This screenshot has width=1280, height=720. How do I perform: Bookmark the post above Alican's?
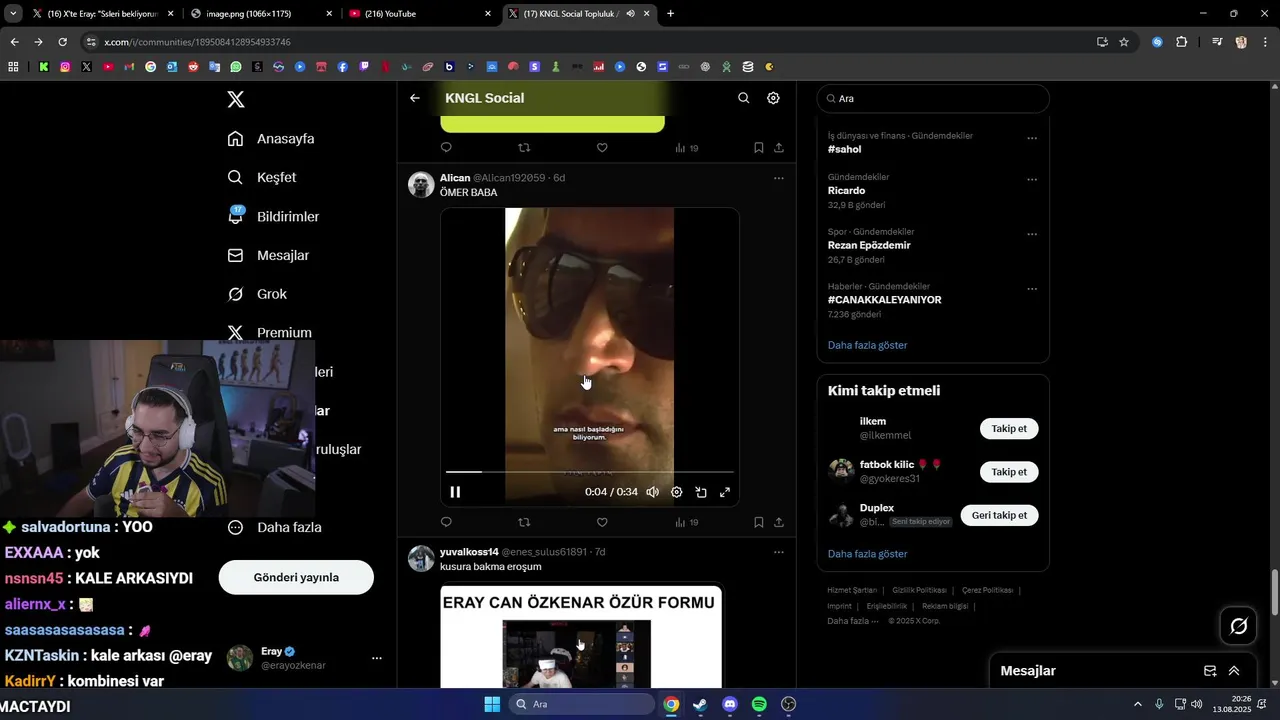(758, 148)
